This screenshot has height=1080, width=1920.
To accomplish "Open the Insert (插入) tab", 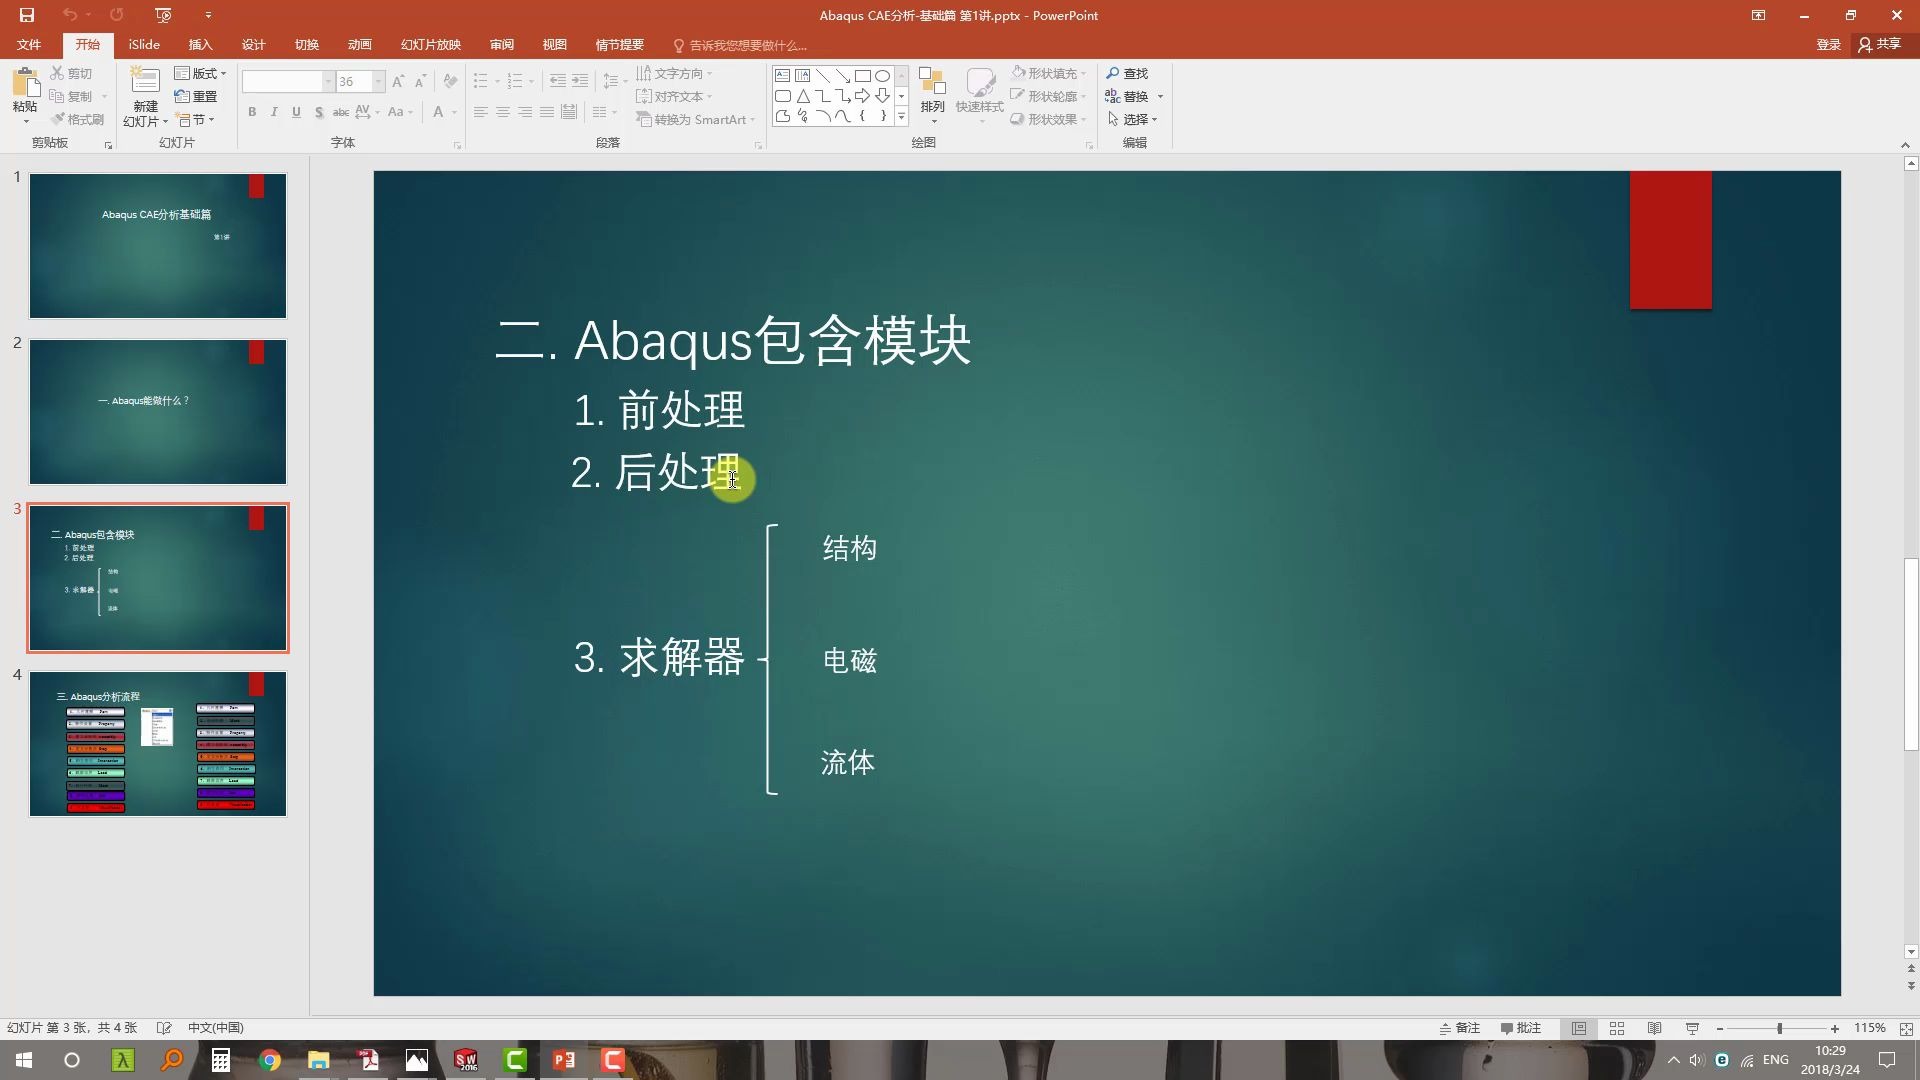I will (x=201, y=45).
